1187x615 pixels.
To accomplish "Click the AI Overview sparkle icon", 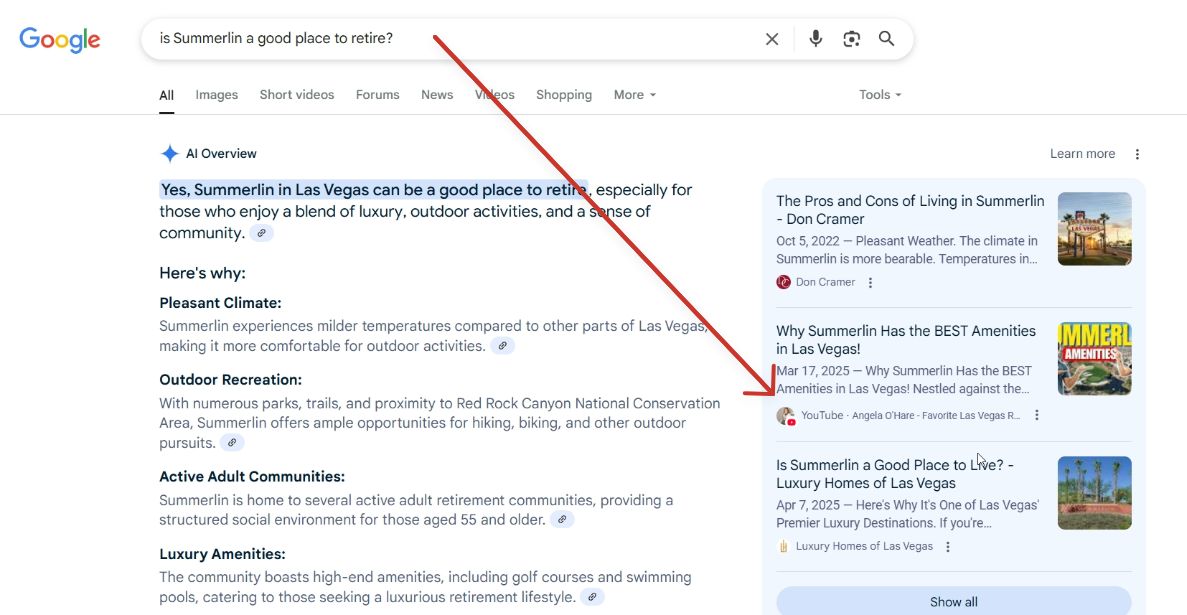I will pyautogui.click(x=170, y=154).
